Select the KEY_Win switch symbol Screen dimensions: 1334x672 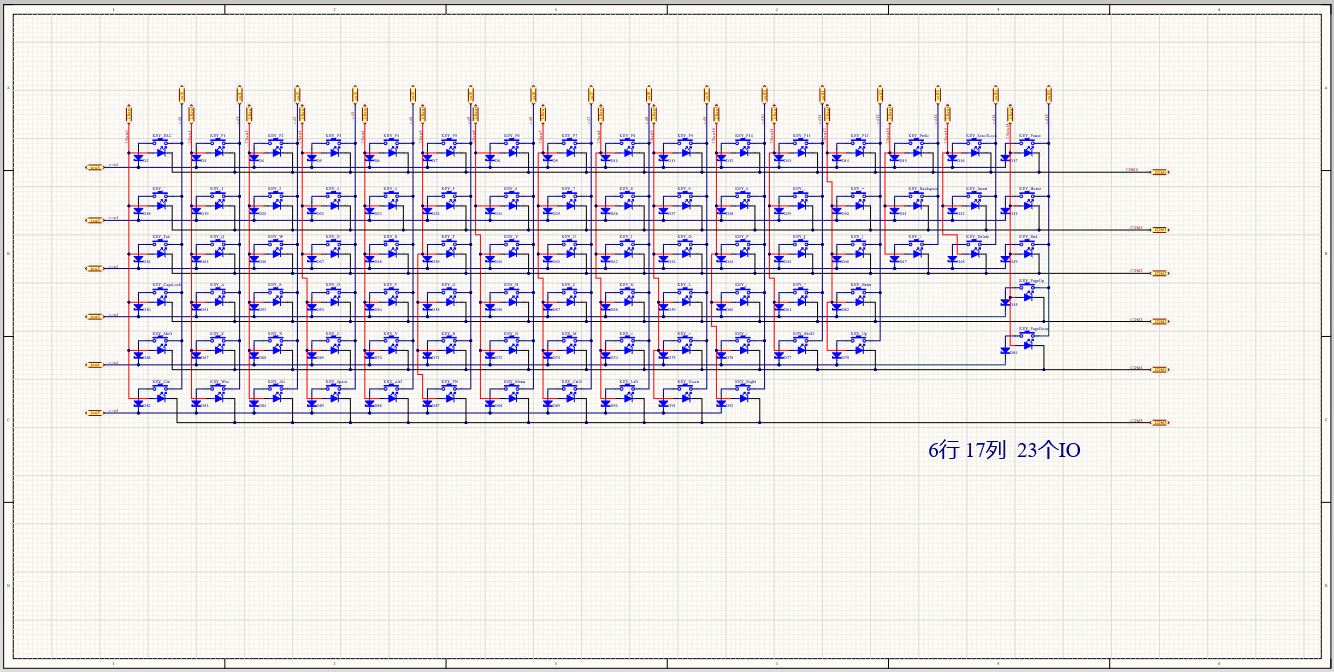coord(218,389)
